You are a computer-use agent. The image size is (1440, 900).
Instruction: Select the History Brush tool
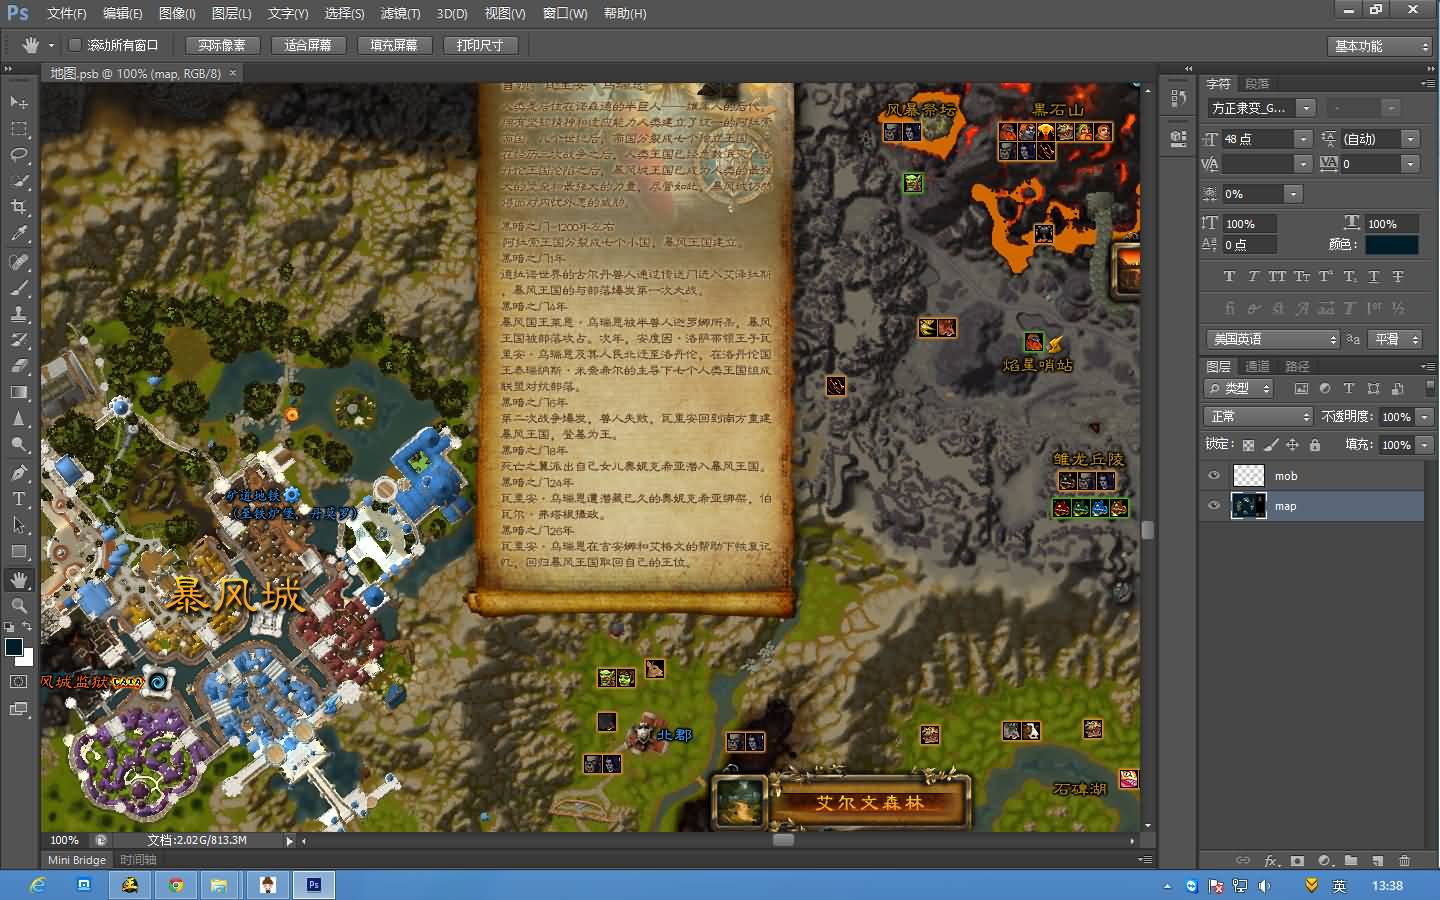click(x=19, y=340)
